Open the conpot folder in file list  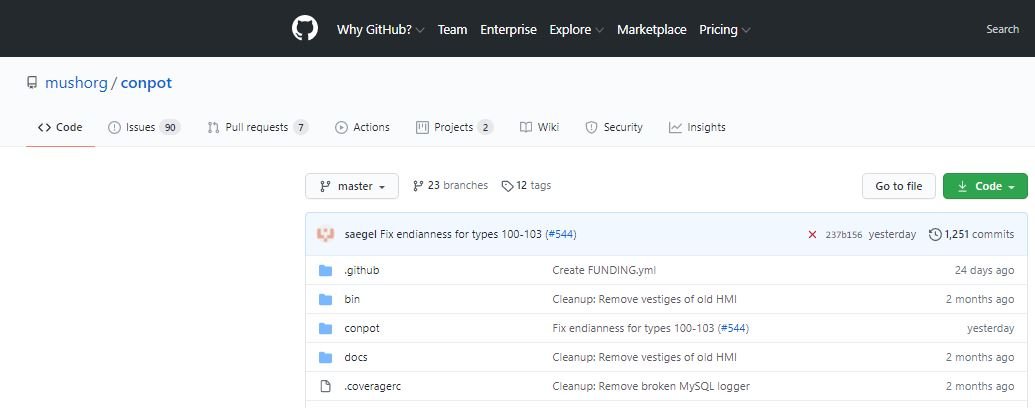point(362,328)
